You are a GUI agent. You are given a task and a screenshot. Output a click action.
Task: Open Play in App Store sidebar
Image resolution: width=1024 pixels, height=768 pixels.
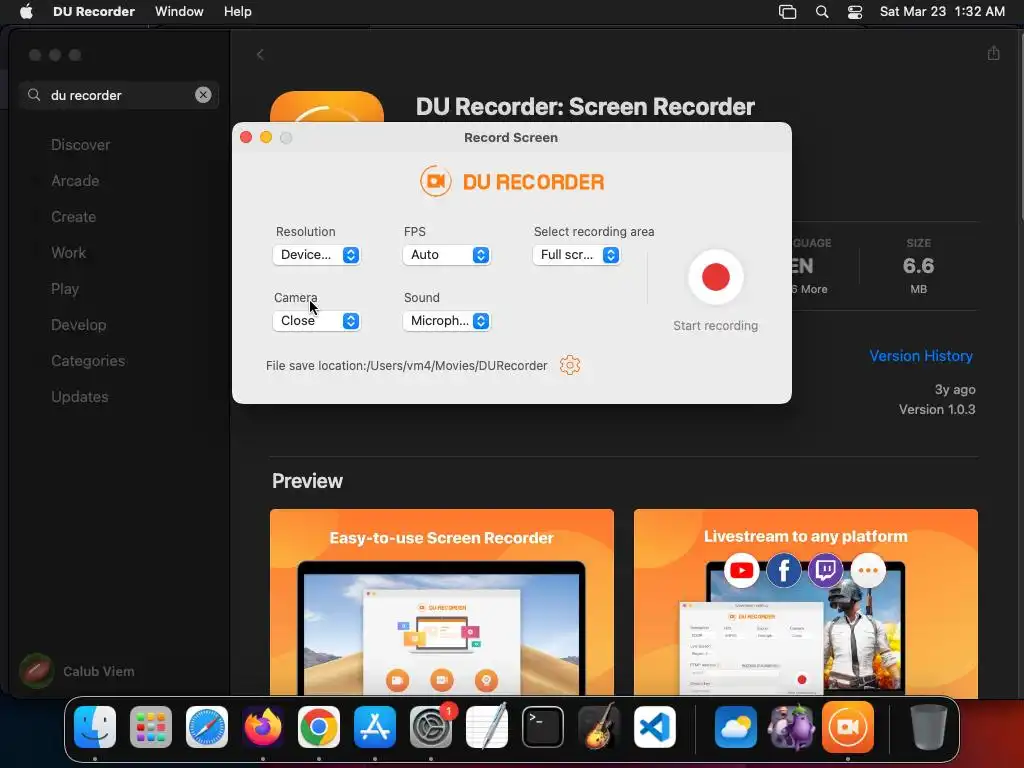click(65, 289)
